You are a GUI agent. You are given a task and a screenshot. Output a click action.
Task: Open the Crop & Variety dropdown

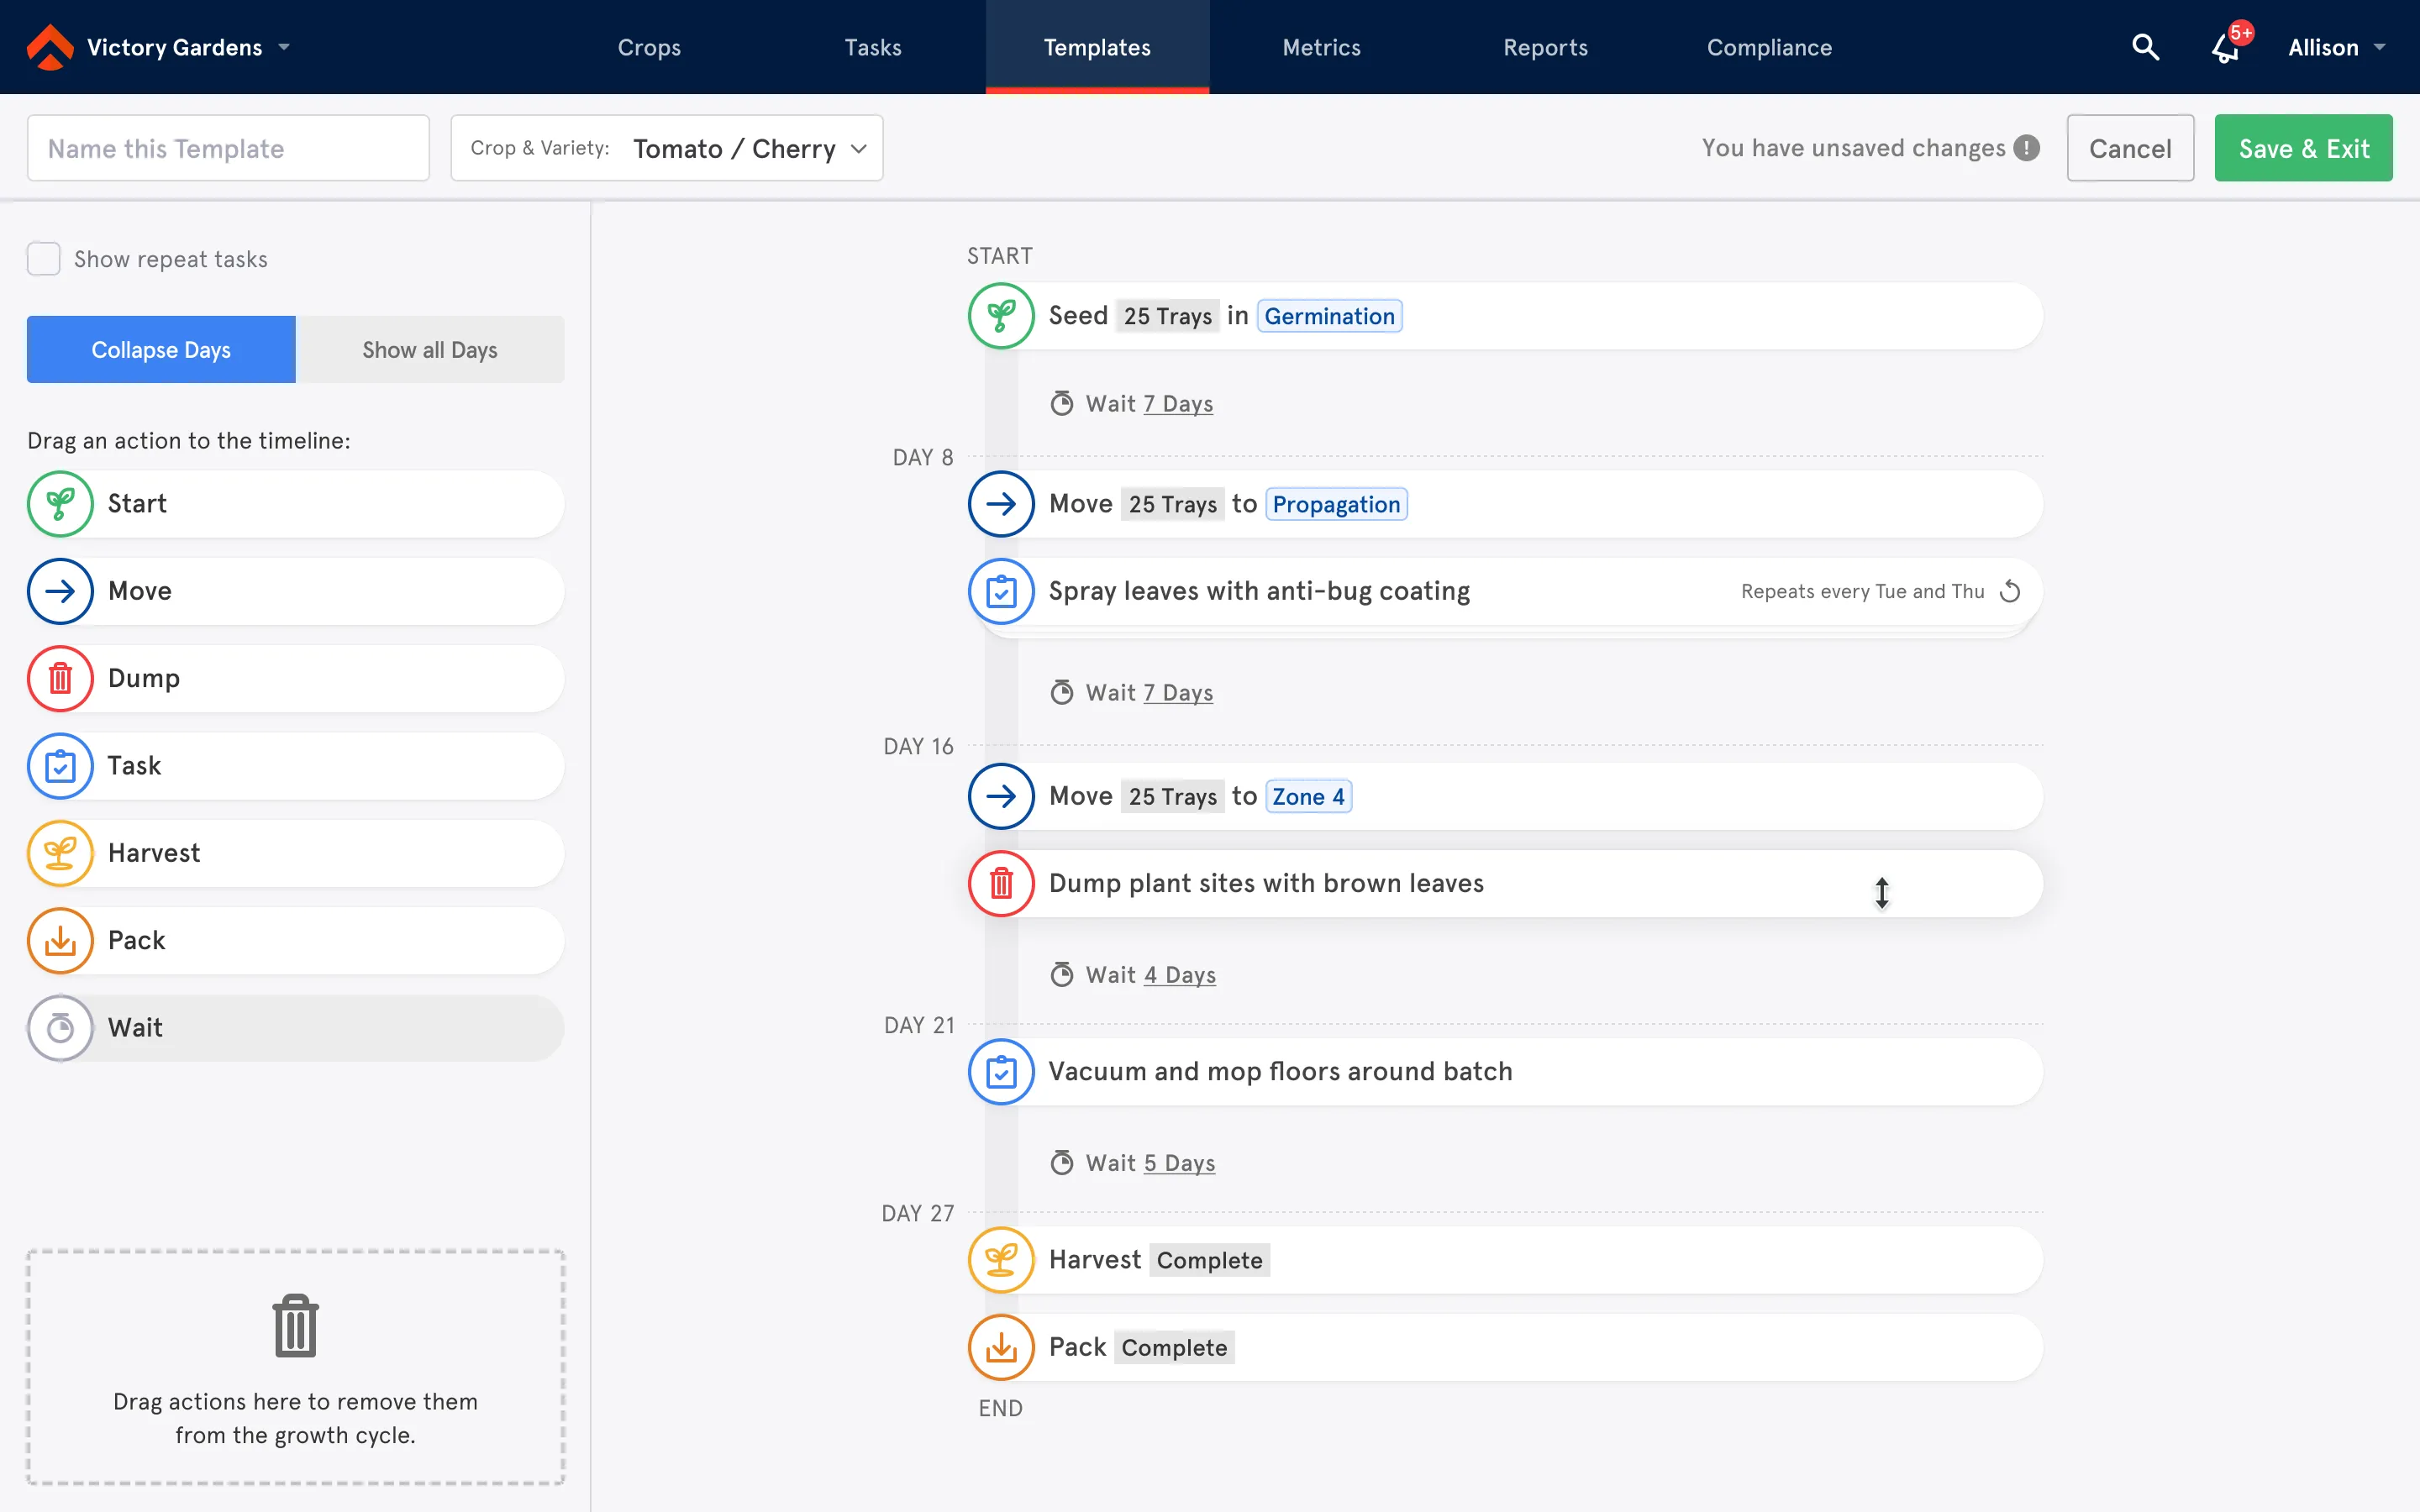click(x=667, y=148)
